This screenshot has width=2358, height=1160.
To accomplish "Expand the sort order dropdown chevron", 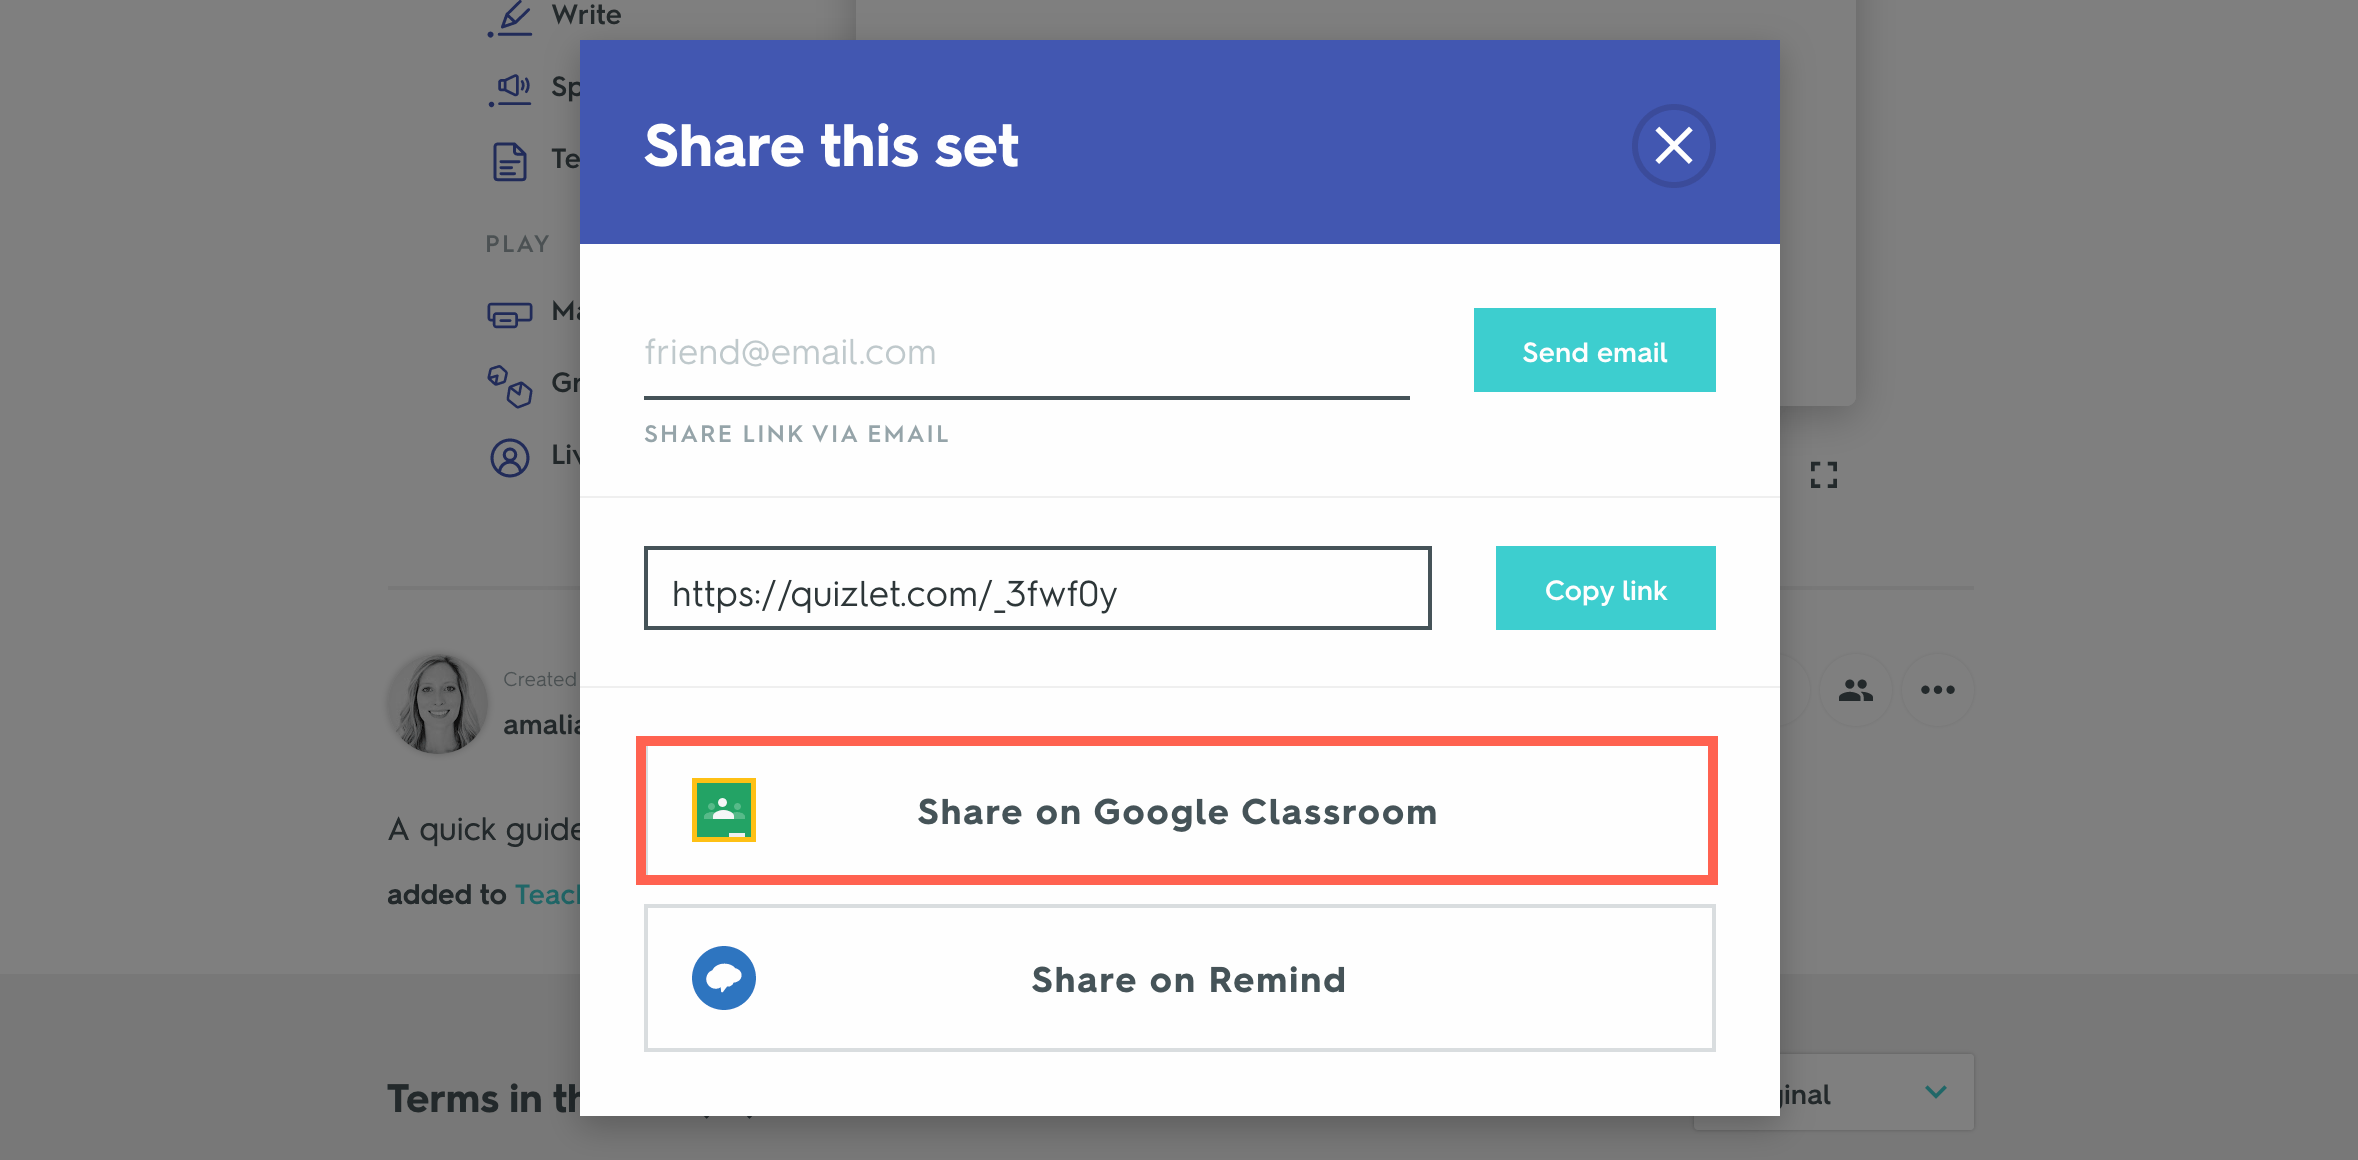I will tap(1936, 1092).
